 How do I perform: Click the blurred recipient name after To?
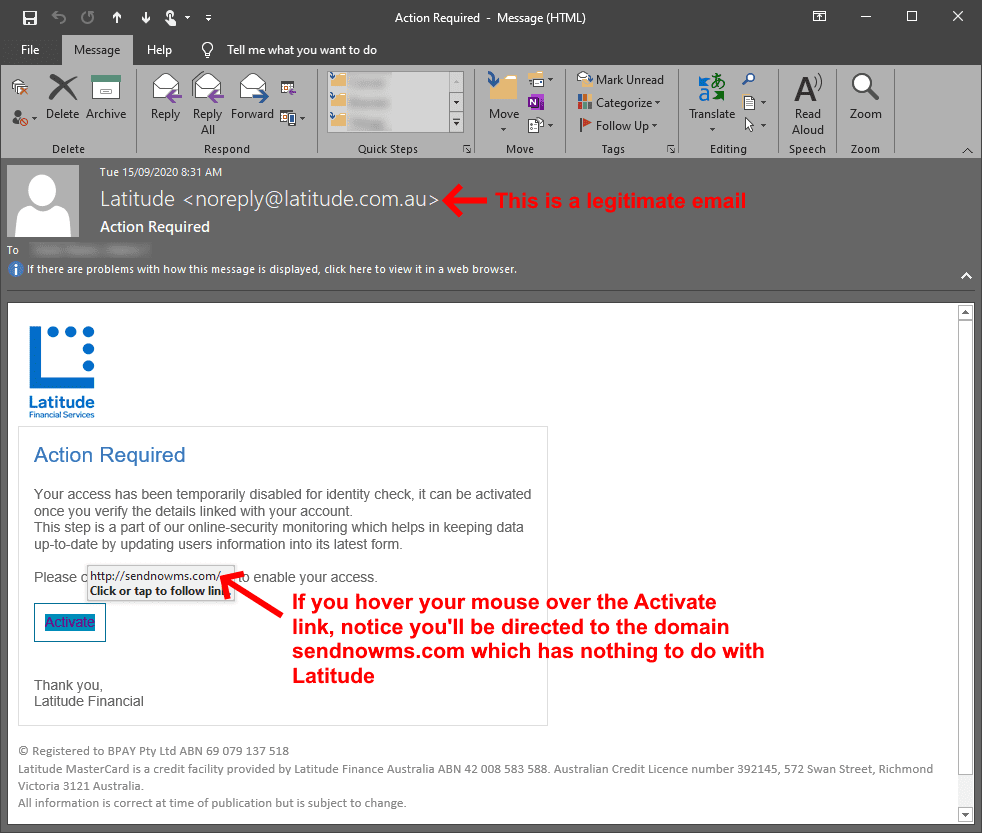pyautogui.click(x=90, y=250)
